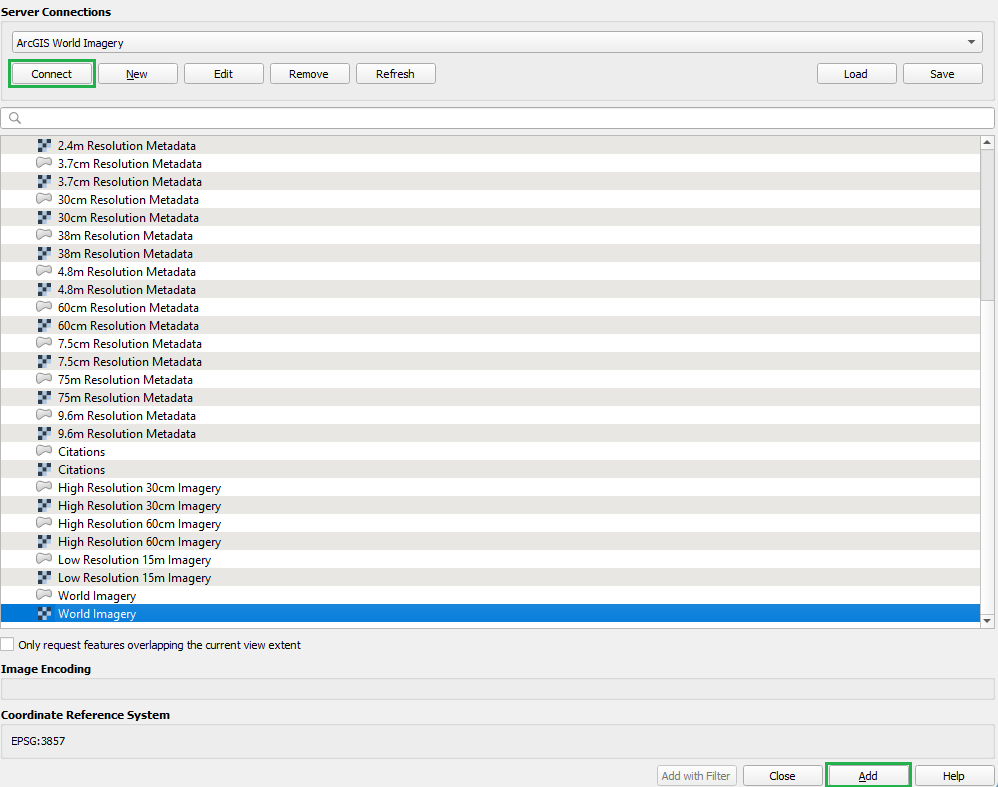The image size is (998, 787).
Task: Click the Help button
Action: pos(954,776)
